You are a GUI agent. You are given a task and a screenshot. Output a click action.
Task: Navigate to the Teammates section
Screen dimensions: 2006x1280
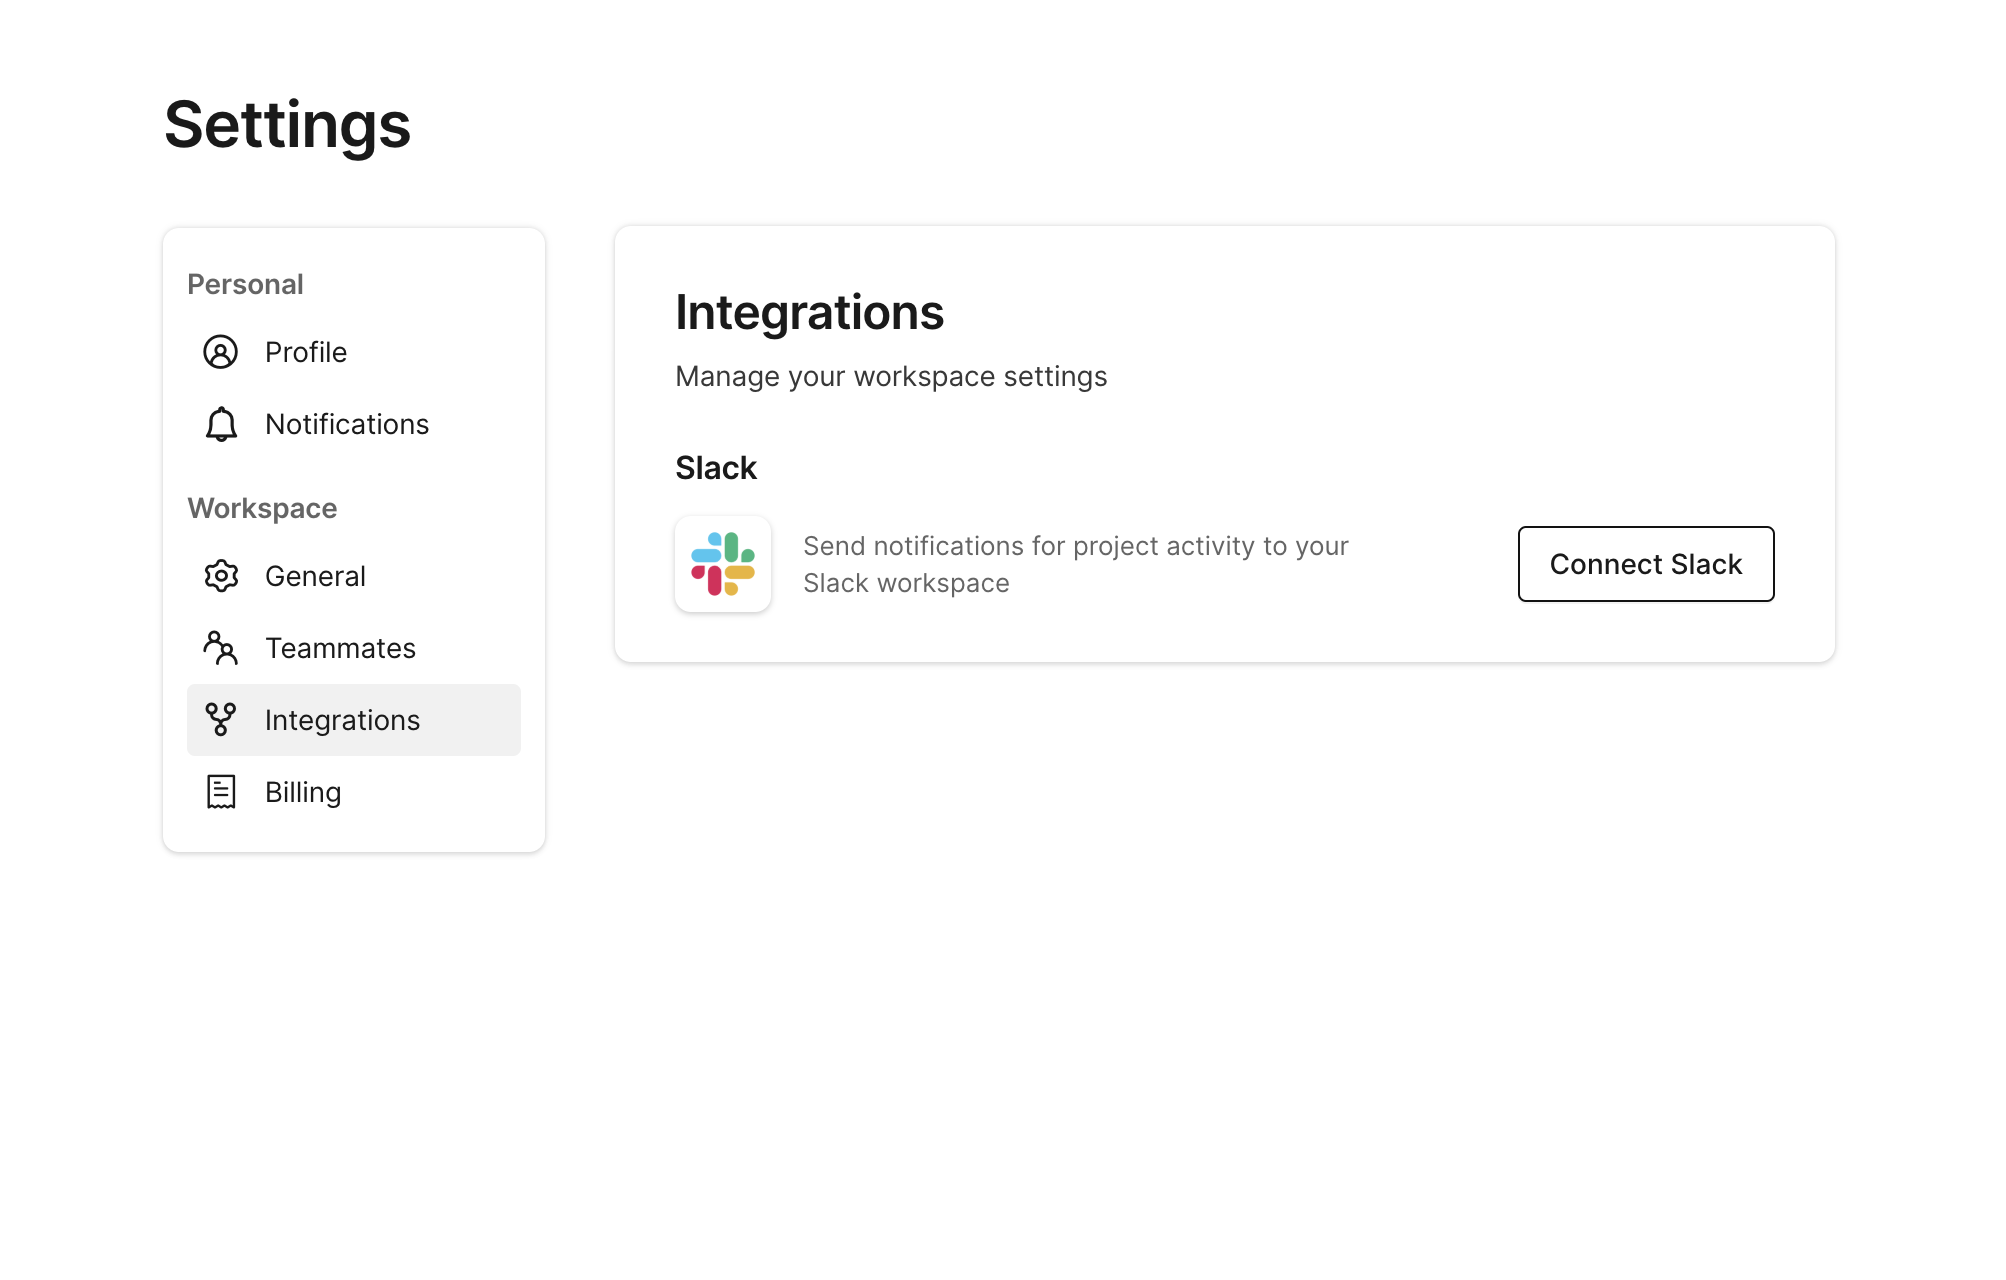pyautogui.click(x=340, y=648)
